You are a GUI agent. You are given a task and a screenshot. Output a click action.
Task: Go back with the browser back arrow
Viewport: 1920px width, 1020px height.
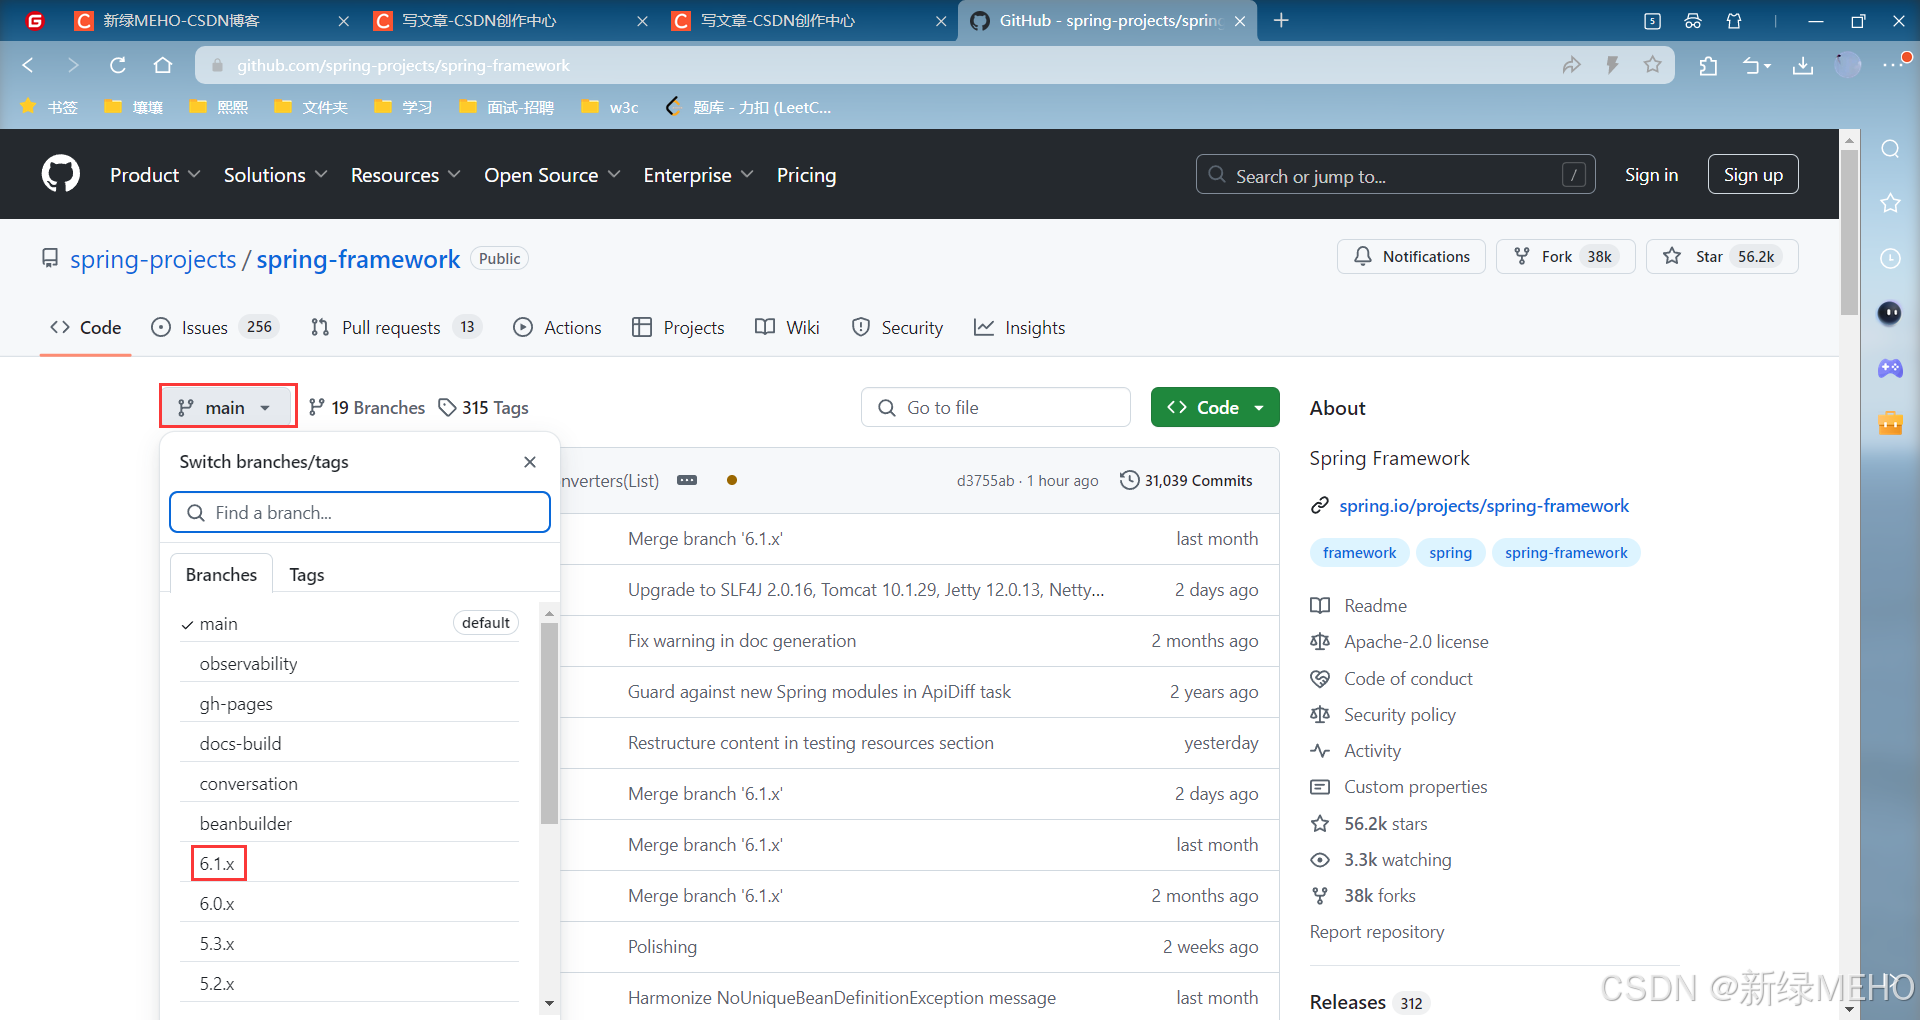tap(28, 65)
